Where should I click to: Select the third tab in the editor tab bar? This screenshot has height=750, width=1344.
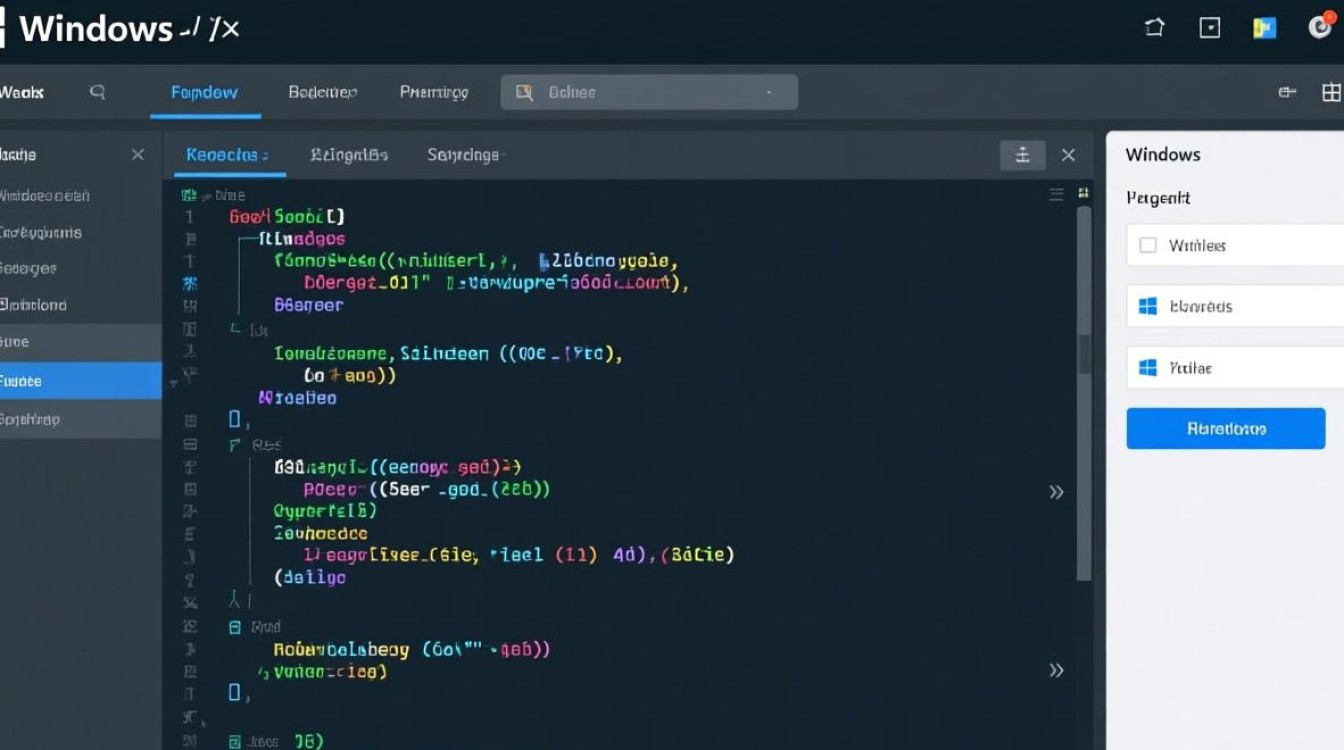point(464,155)
